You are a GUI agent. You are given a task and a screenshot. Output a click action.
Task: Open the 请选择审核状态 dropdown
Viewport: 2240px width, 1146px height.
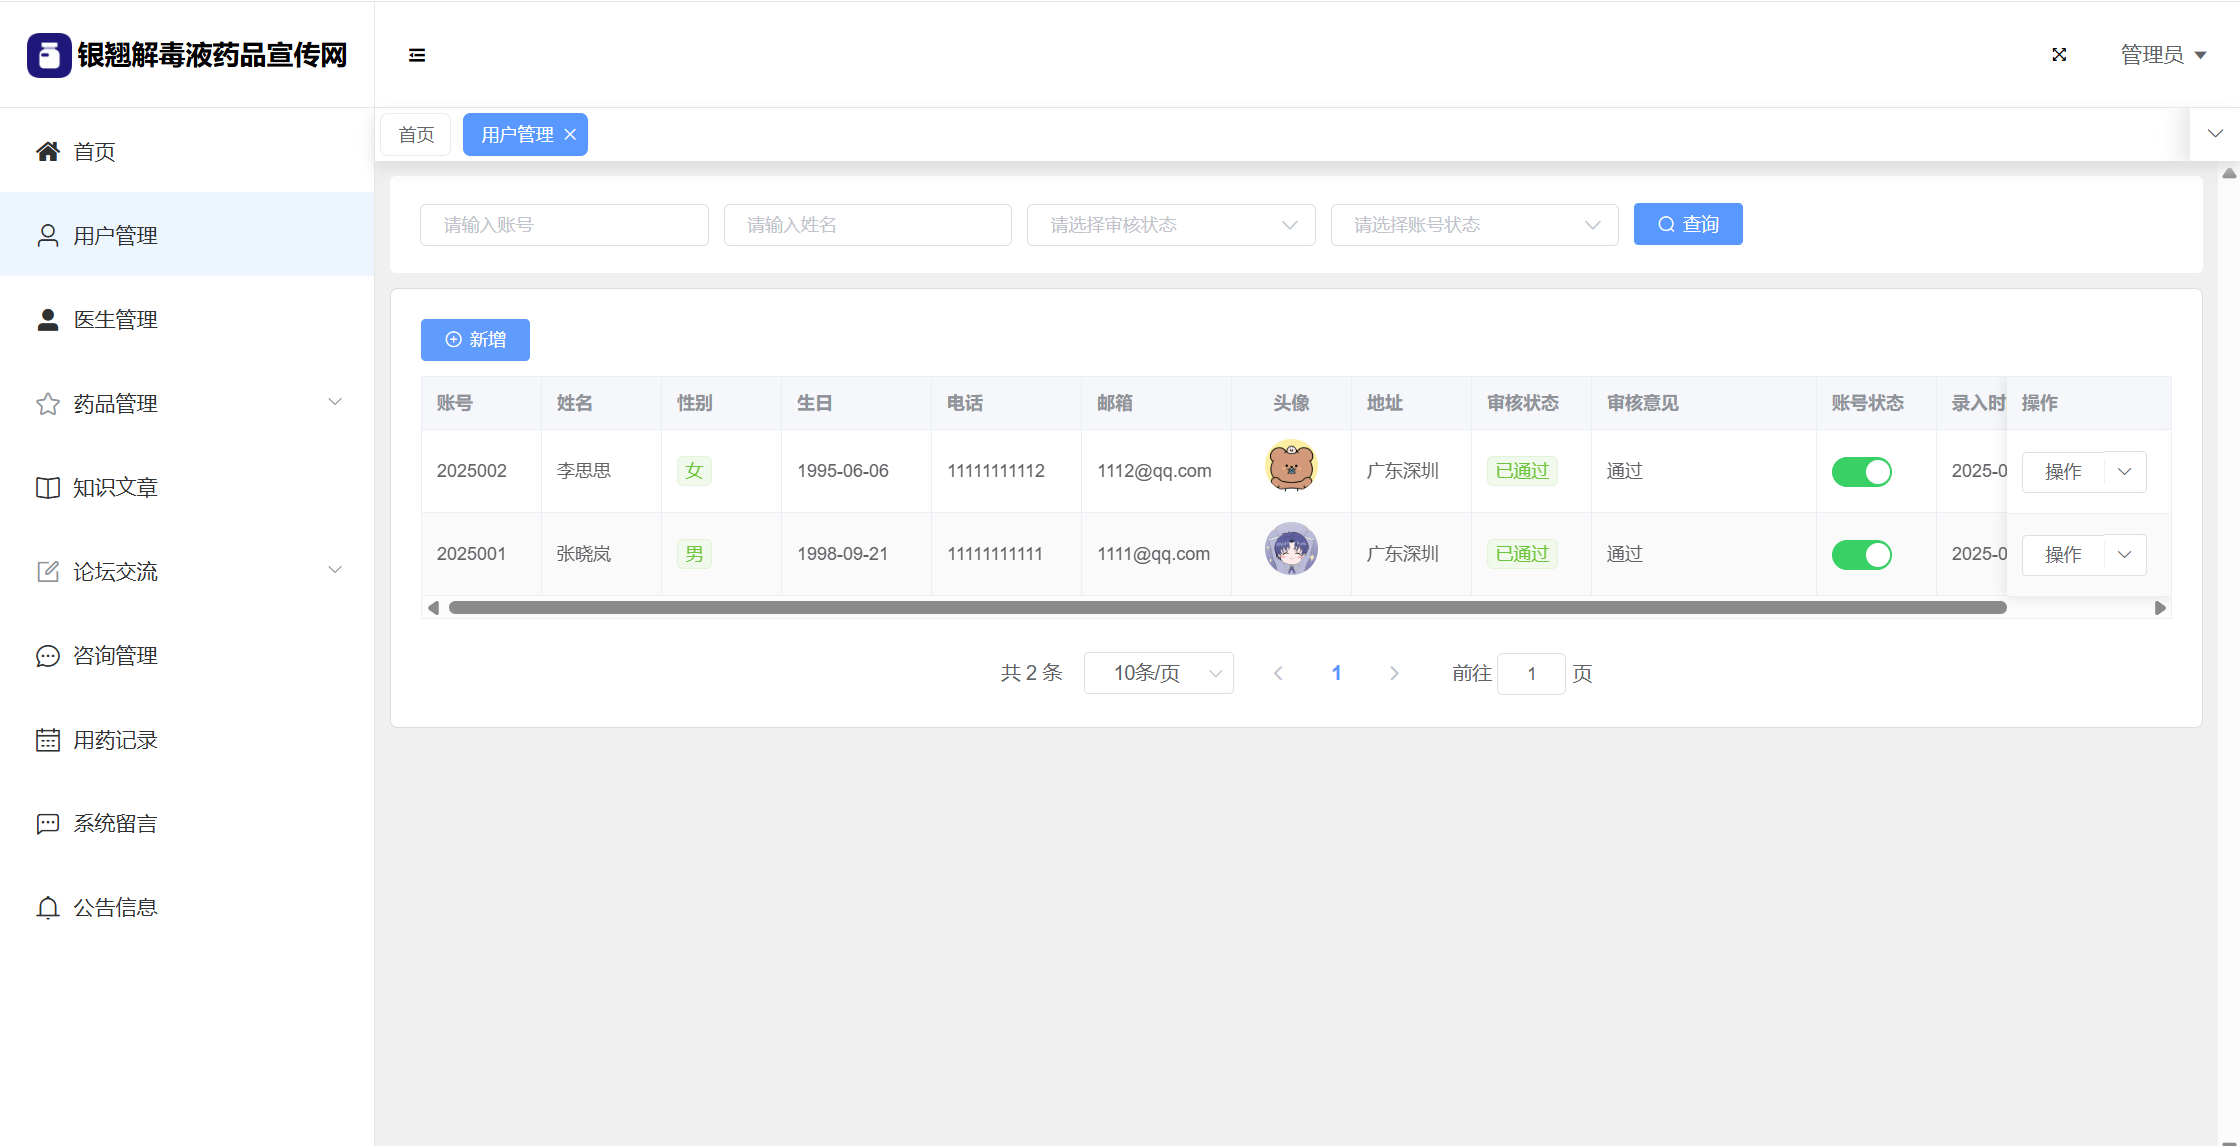[x=1170, y=225]
